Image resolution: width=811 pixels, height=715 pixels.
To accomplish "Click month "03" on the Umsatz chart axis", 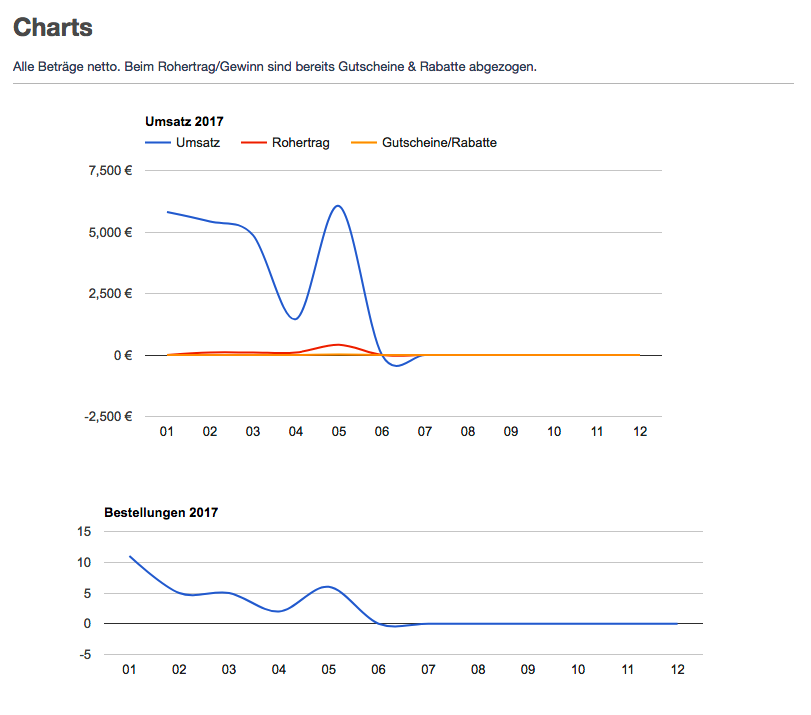I will click(252, 432).
